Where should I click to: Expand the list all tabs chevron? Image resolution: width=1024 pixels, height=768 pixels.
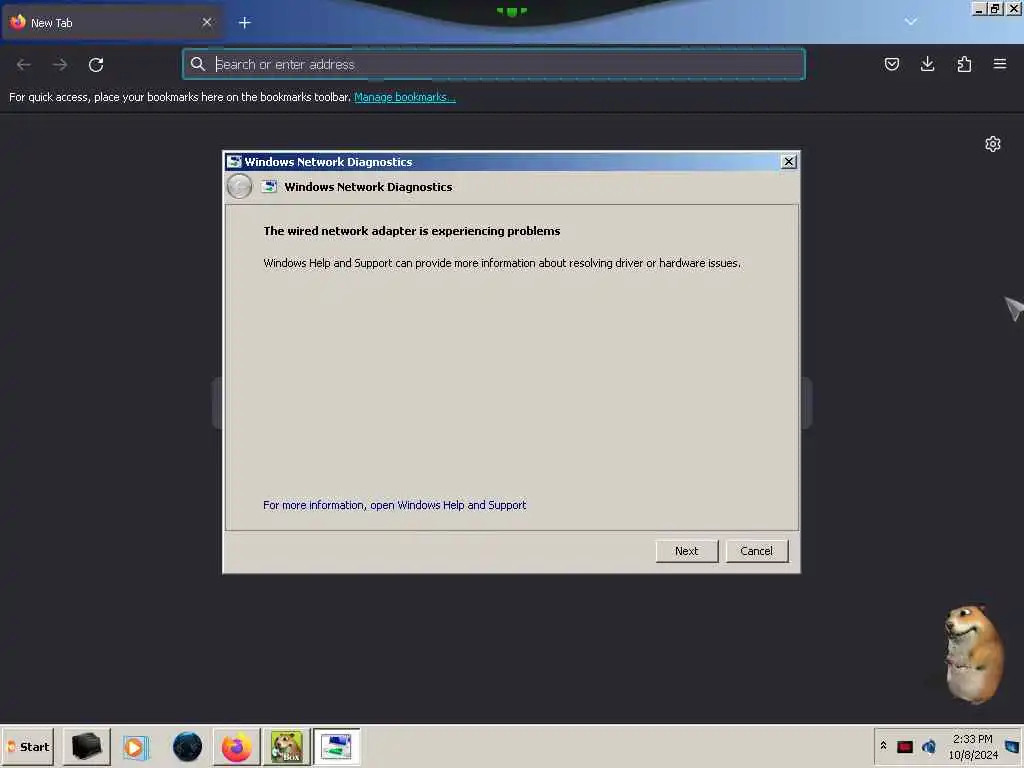tap(910, 22)
